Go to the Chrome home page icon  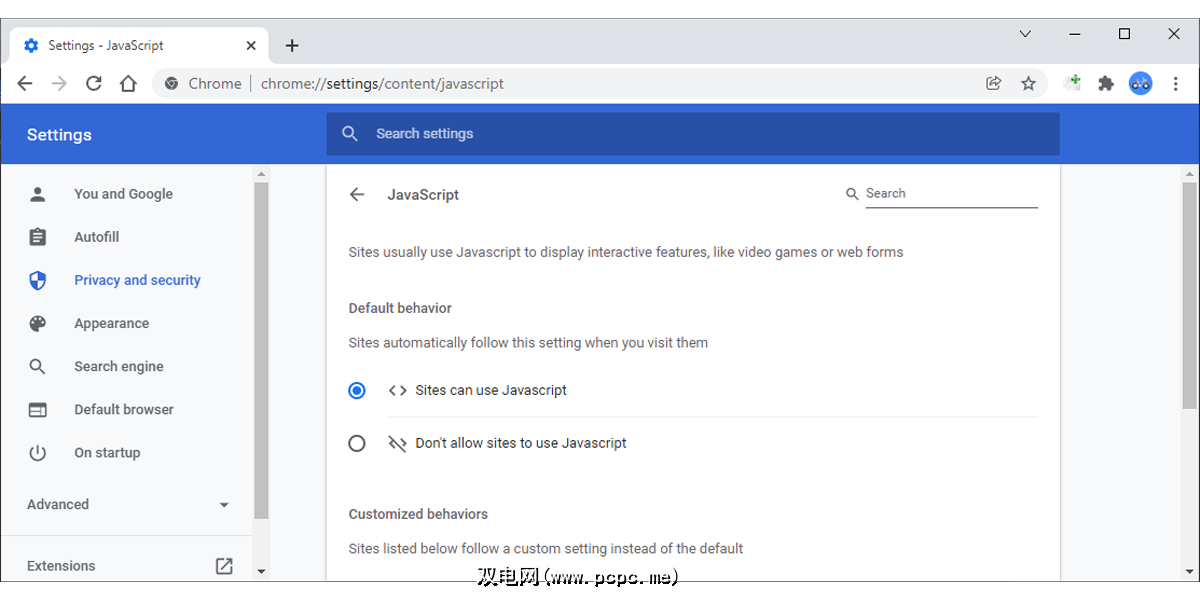click(128, 84)
